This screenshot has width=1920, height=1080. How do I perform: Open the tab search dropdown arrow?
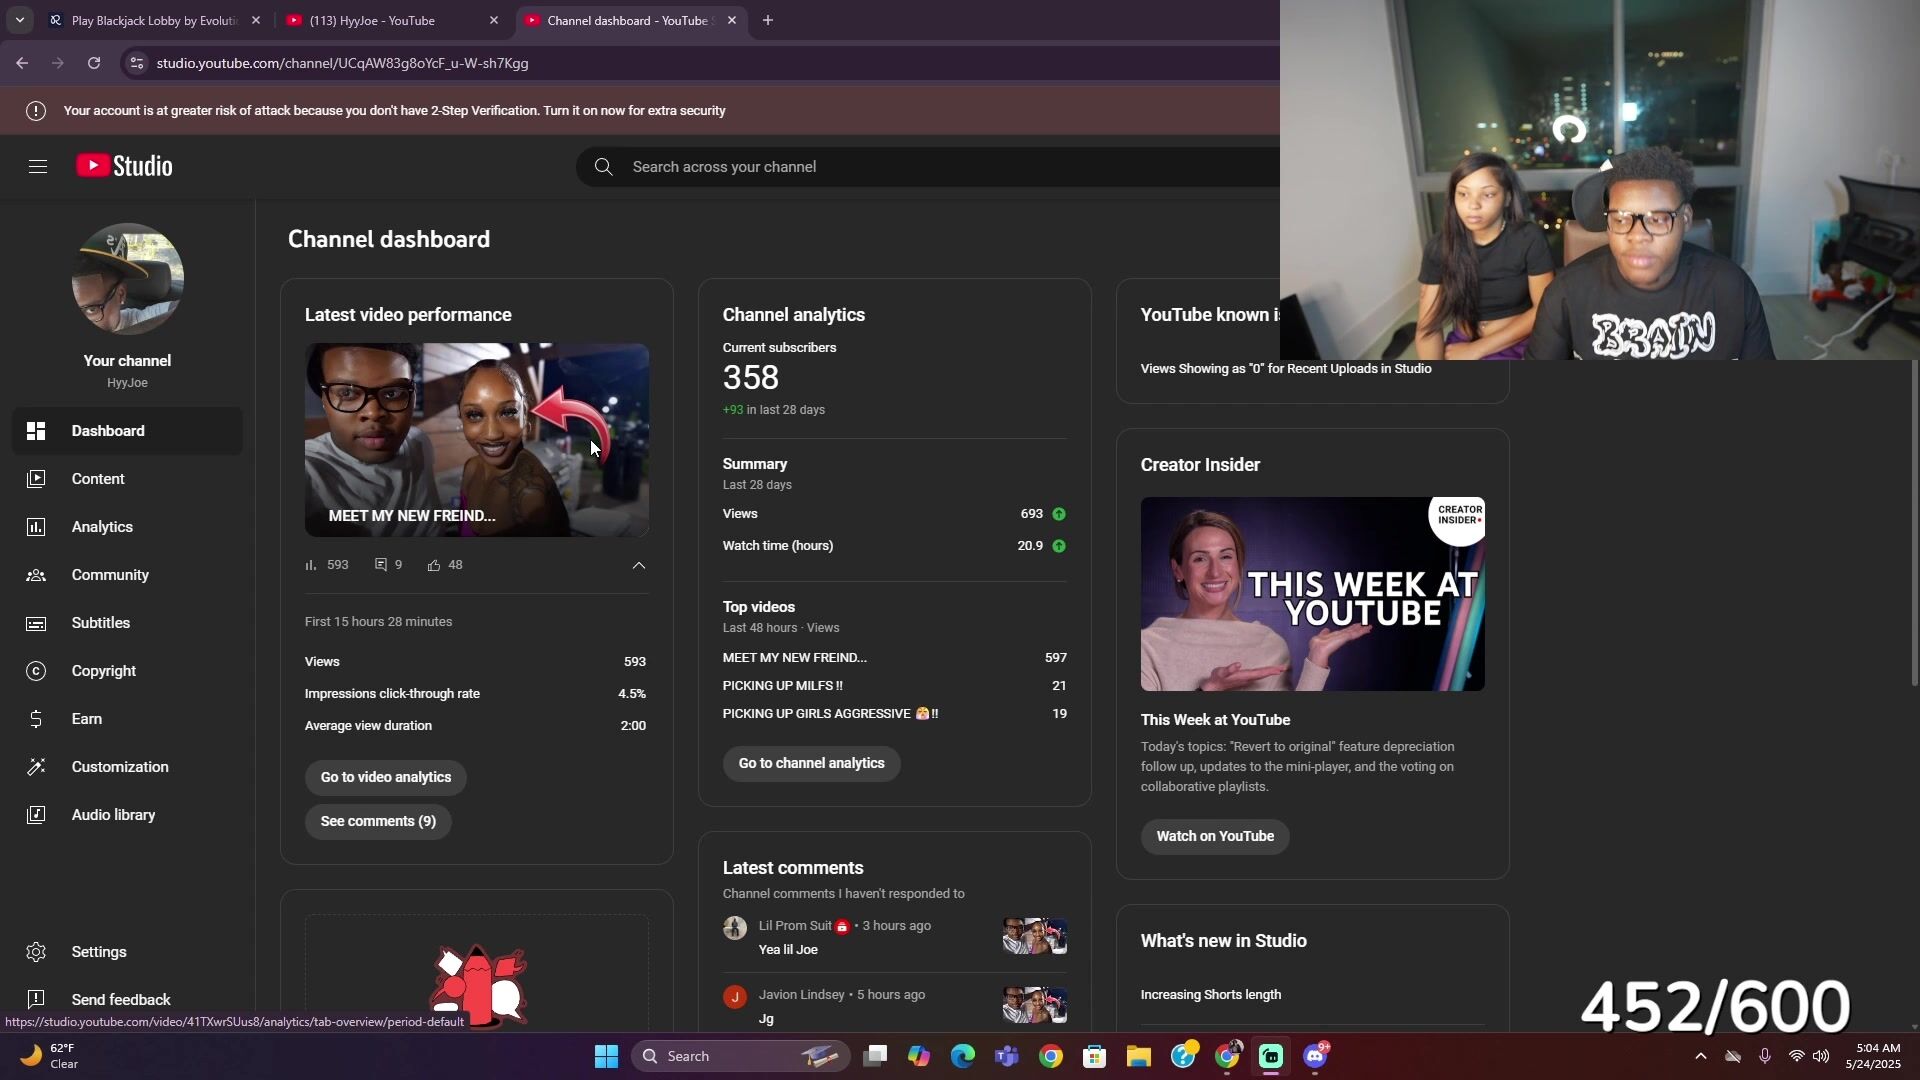pyautogui.click(x=19, y=20)
